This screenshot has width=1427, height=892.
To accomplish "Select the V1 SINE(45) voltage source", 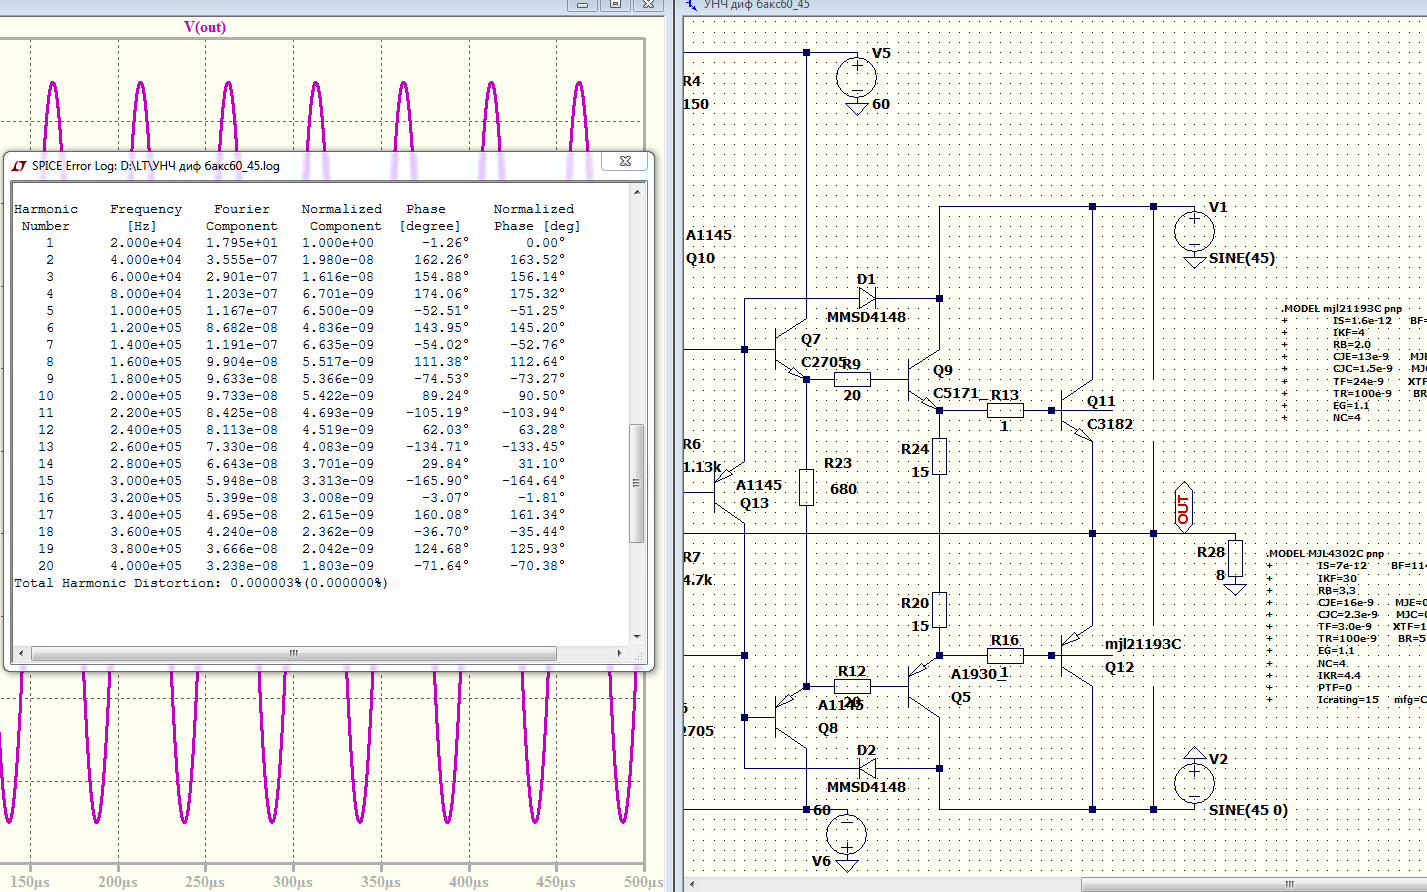I will click(1194, 231).
